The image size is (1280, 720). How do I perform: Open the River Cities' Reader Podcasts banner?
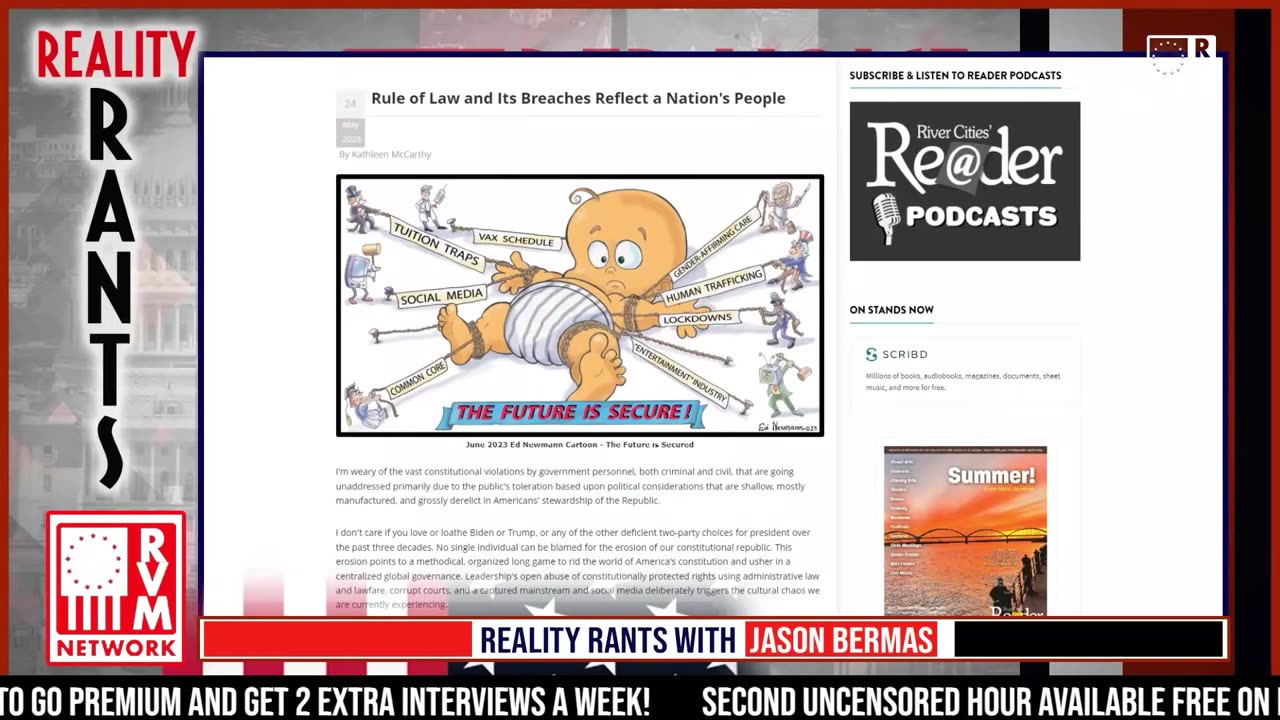965,181
